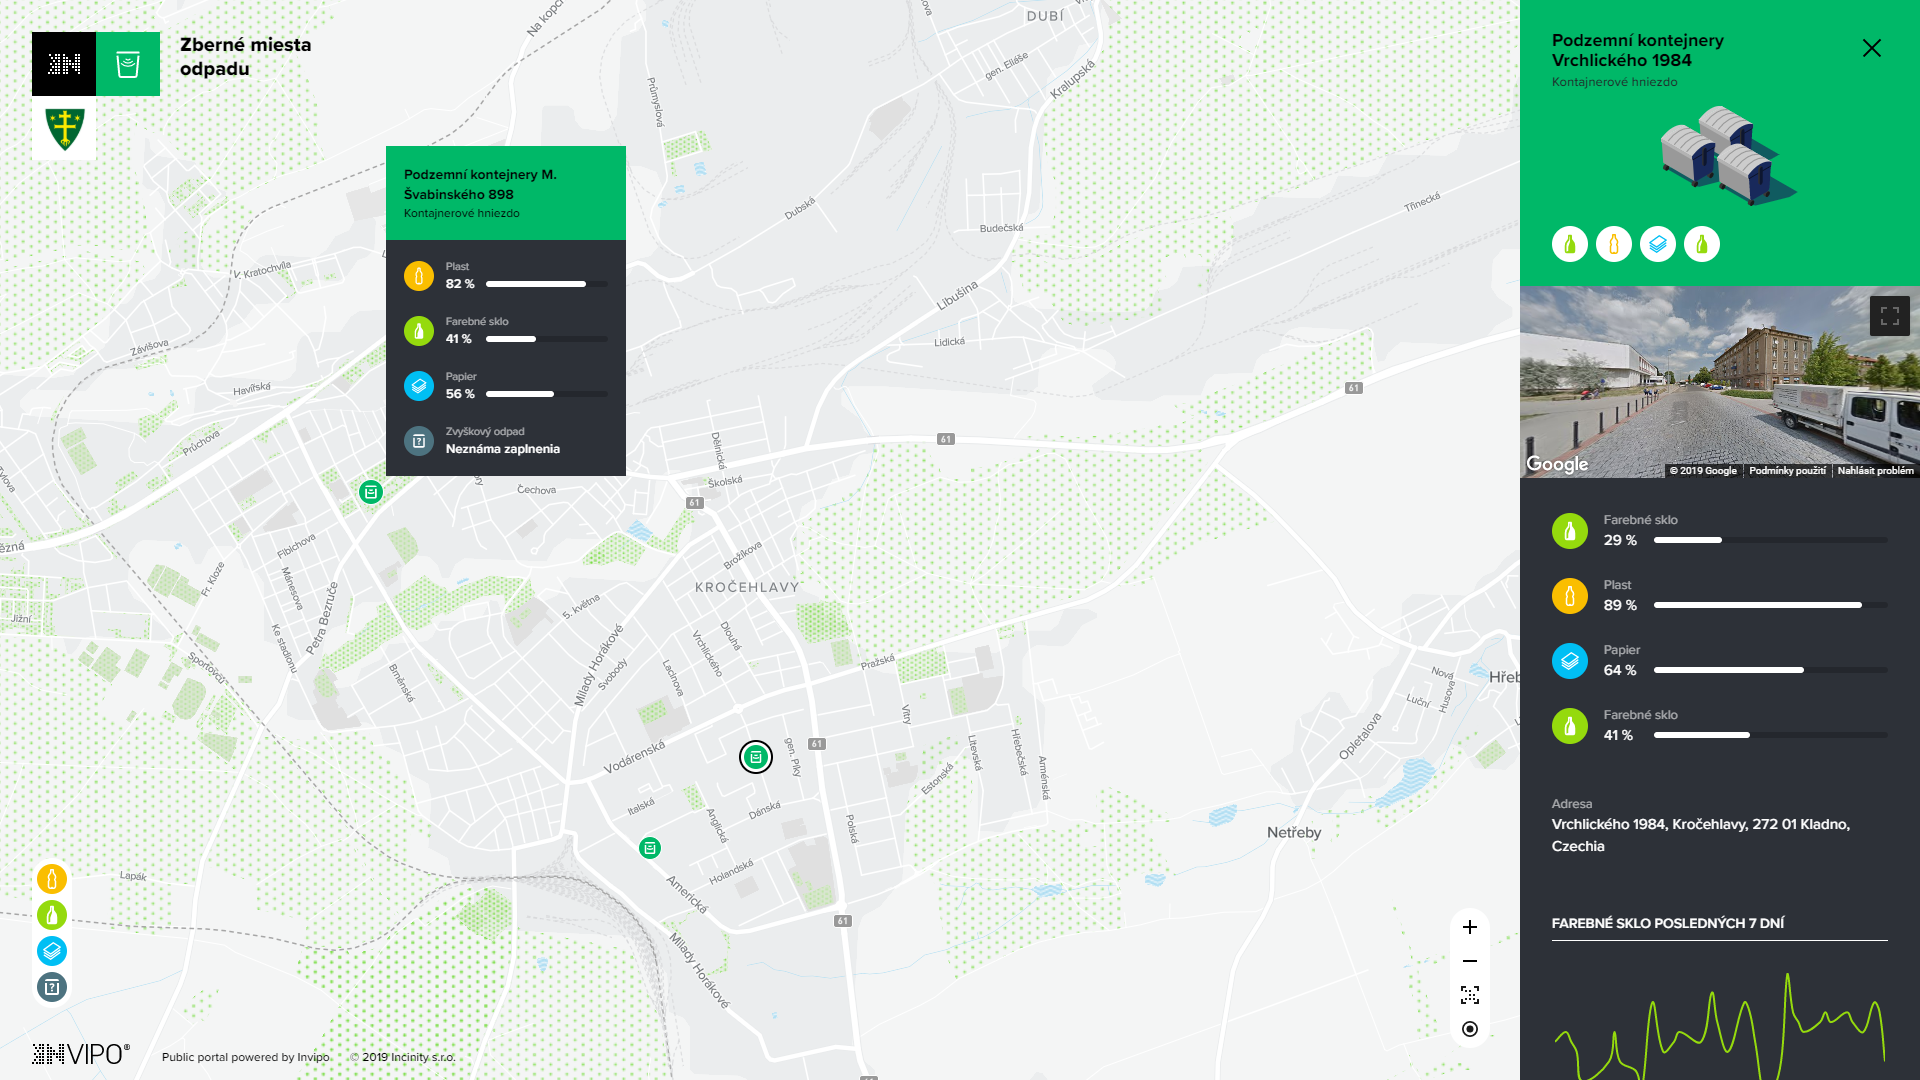
Task: Click the city coat of arms emblem
Action: pos(64,128)
